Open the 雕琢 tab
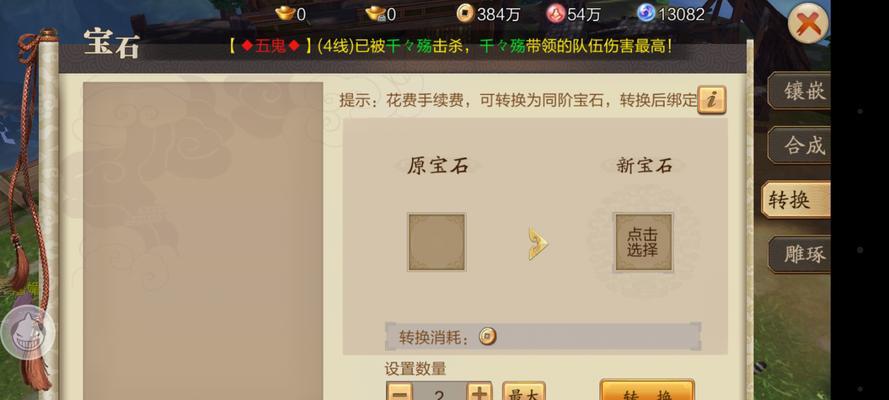The image size is (889, 400). pos(799,254)
